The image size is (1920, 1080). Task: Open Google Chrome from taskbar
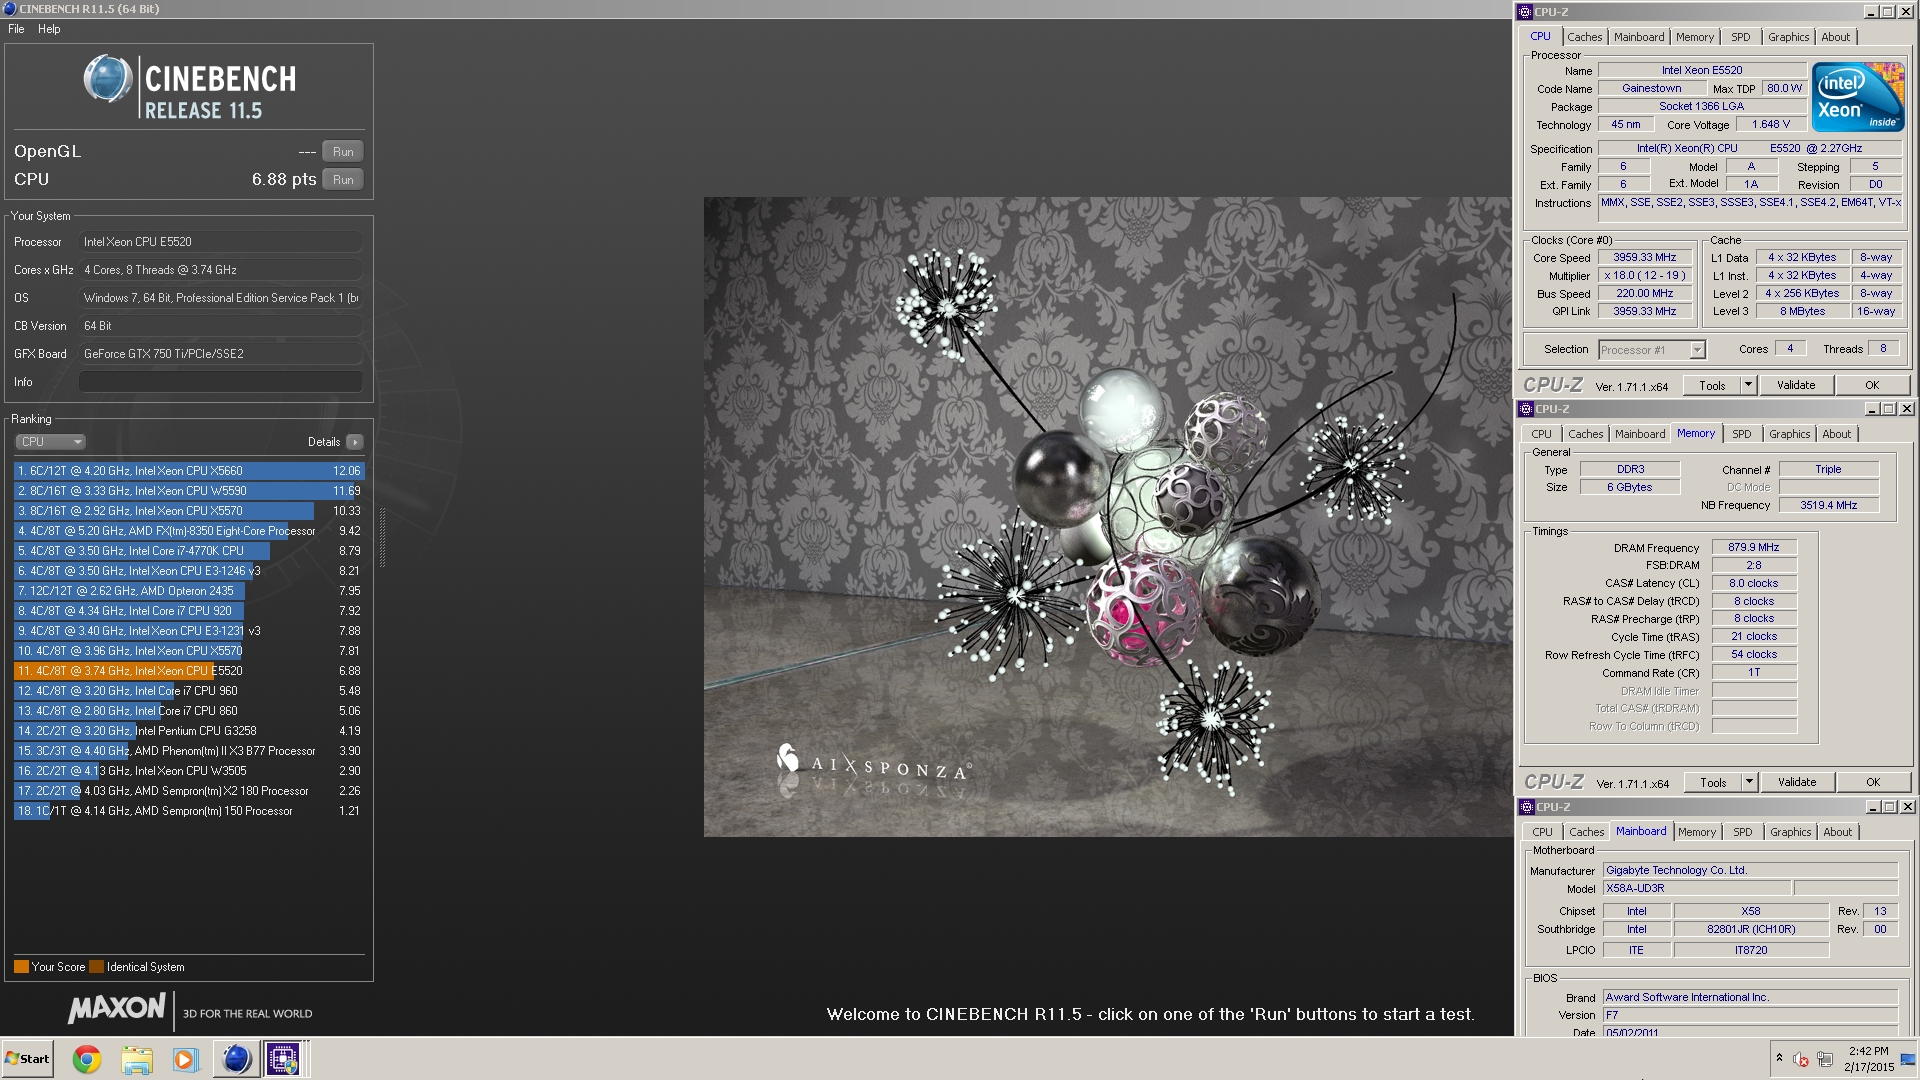pyautogui.click(x=87, y=1059)
